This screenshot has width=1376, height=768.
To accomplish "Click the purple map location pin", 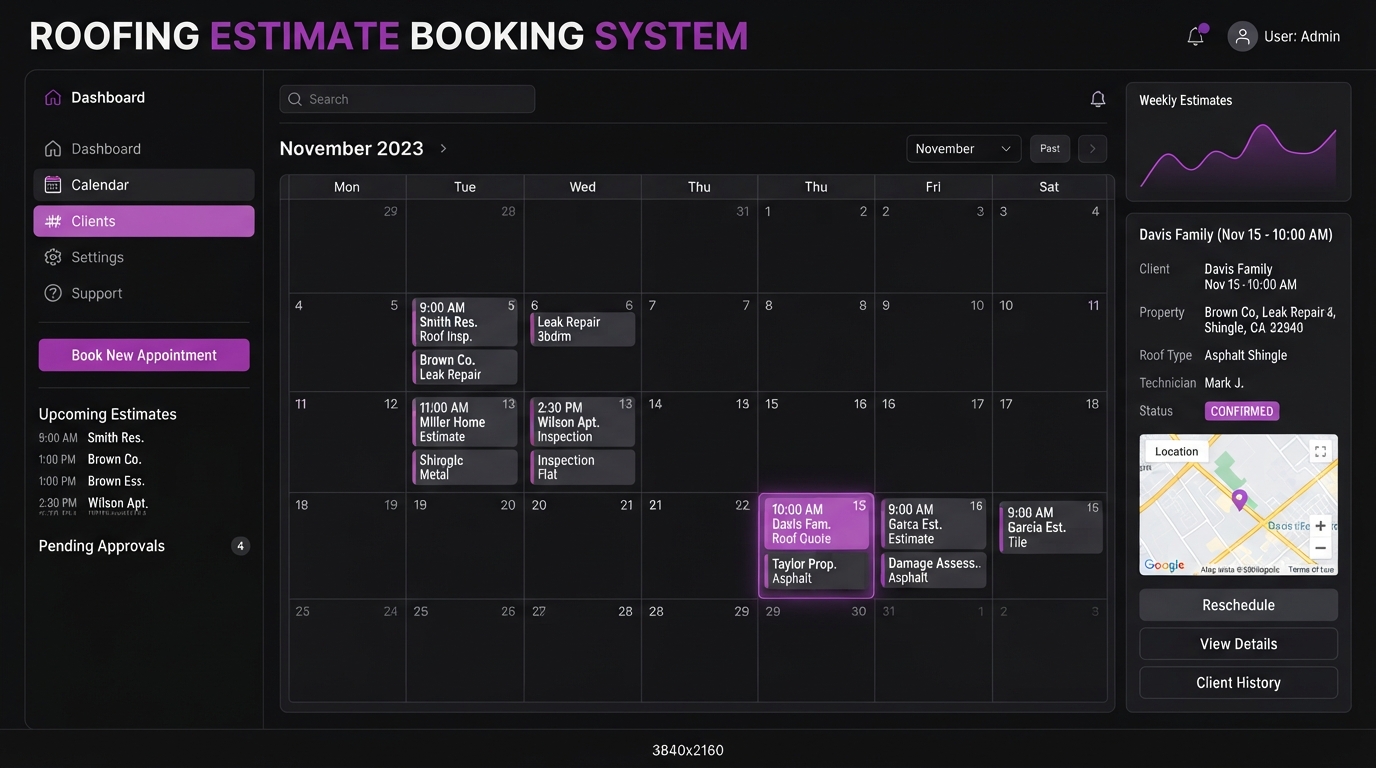I will [1239, 500].
